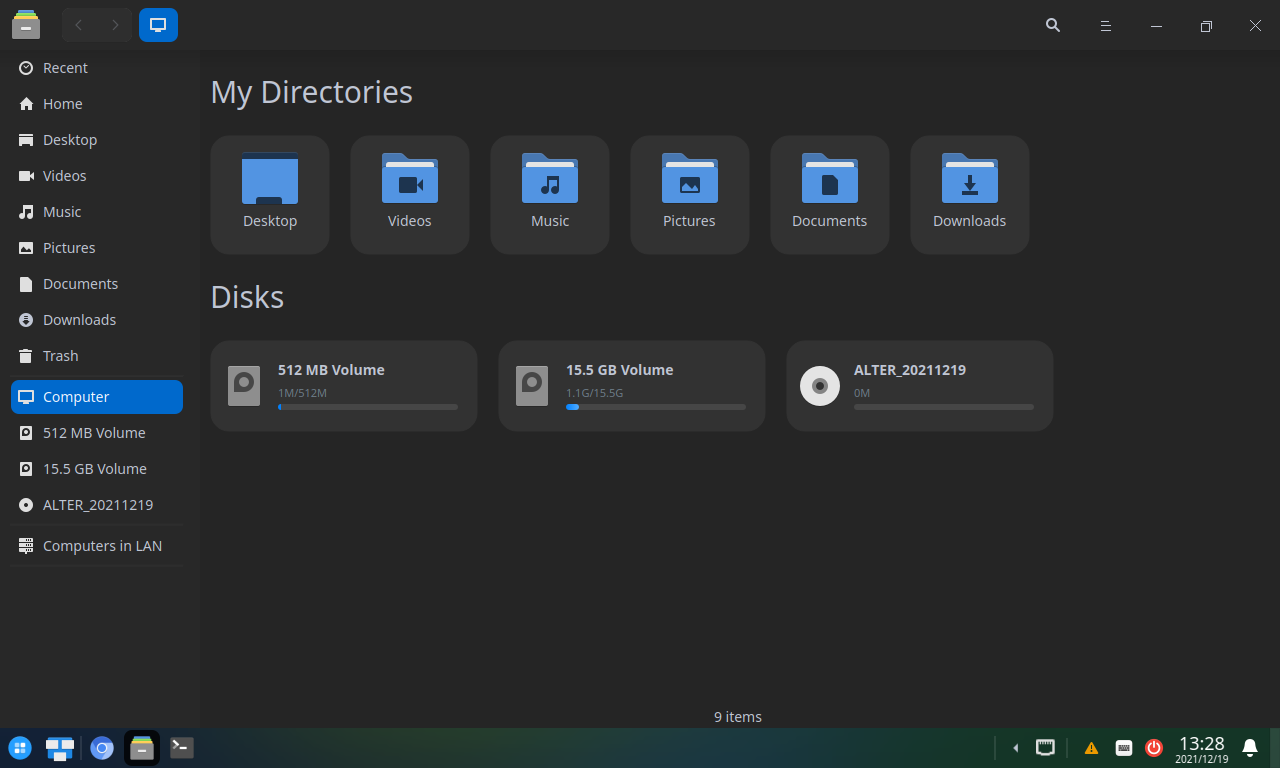The height and width of the screenshot is (768, 1280).
Task: Open Computers in LAN in sidebar
Action: coord(97,546)
